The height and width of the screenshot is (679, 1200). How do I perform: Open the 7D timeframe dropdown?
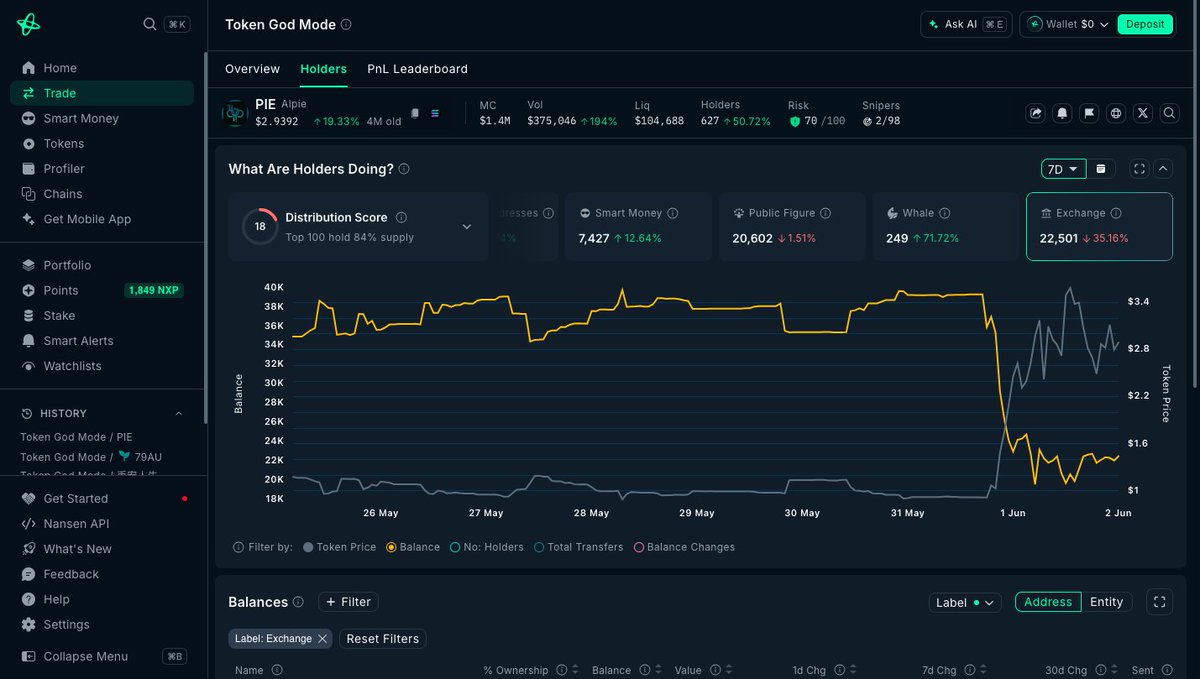tap(1064, 169)
